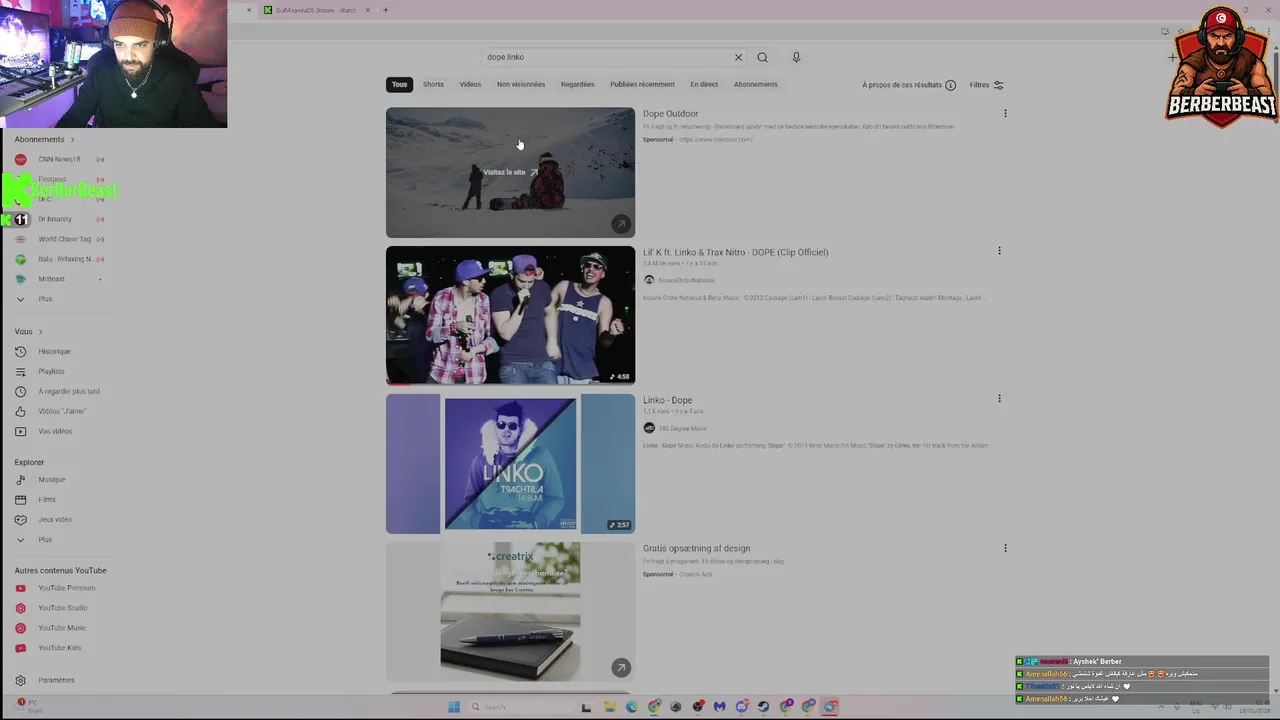
Task: Clear the search box with the X icon
Action: (x=738, y=57)
